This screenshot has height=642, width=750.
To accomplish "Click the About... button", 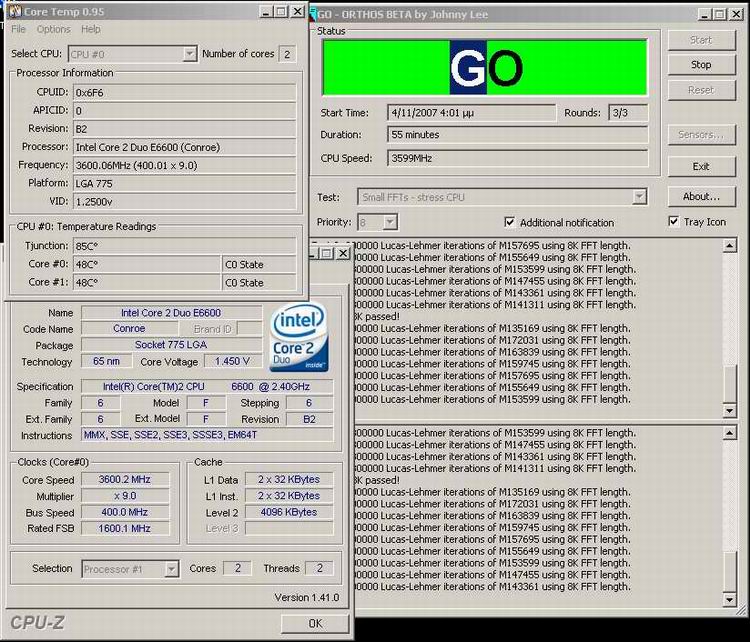I will click(701, 196).
